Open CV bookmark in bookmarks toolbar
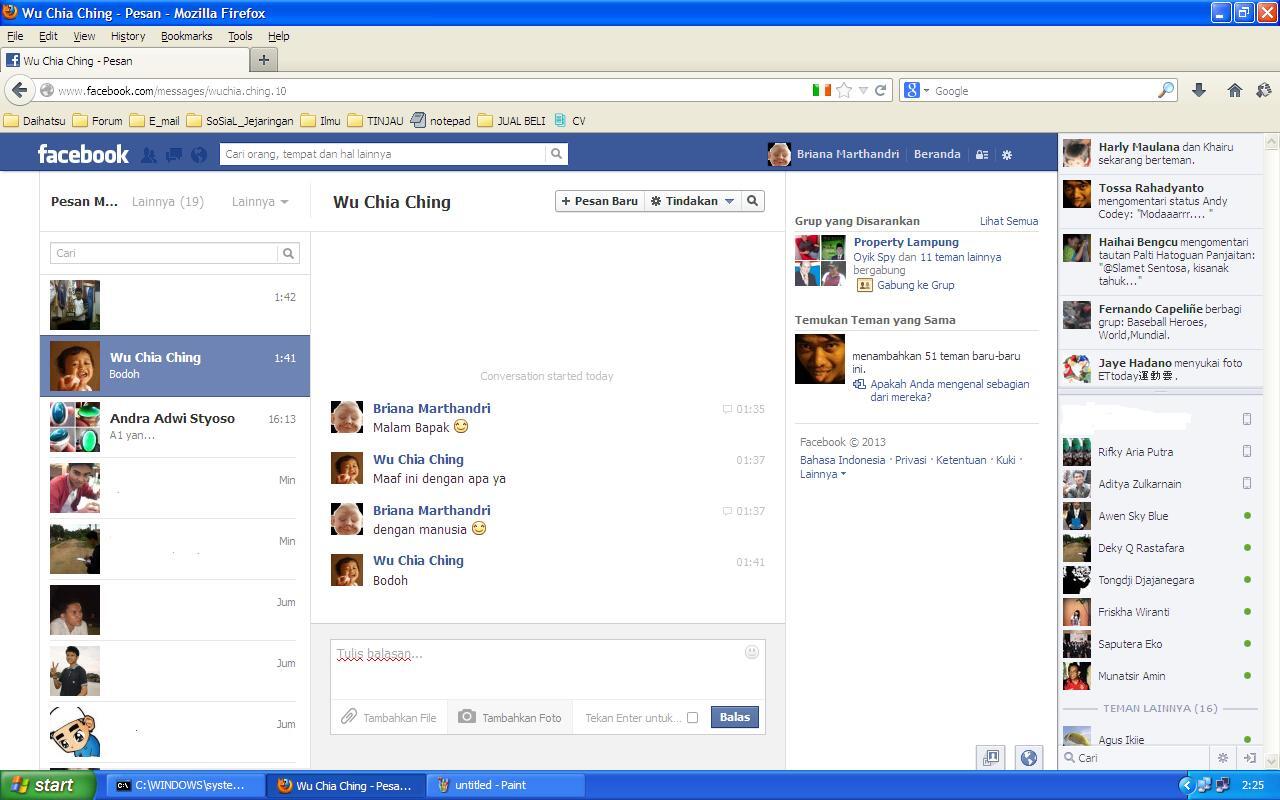 pos(570,120)
